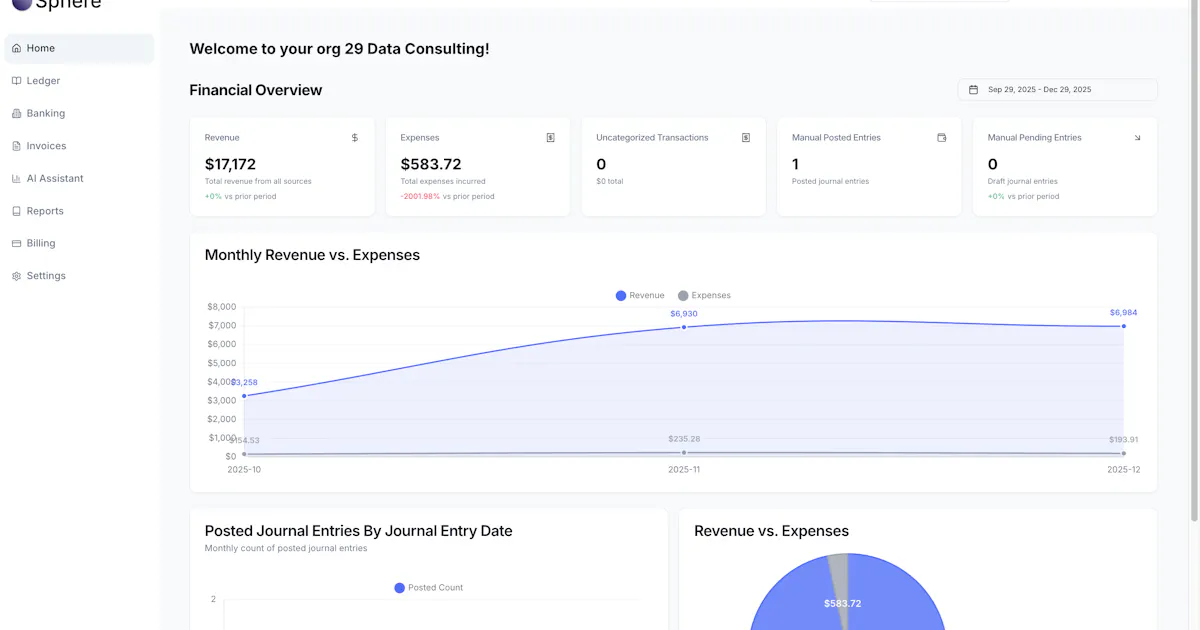Toggle the Posted Count legend item

429,588
